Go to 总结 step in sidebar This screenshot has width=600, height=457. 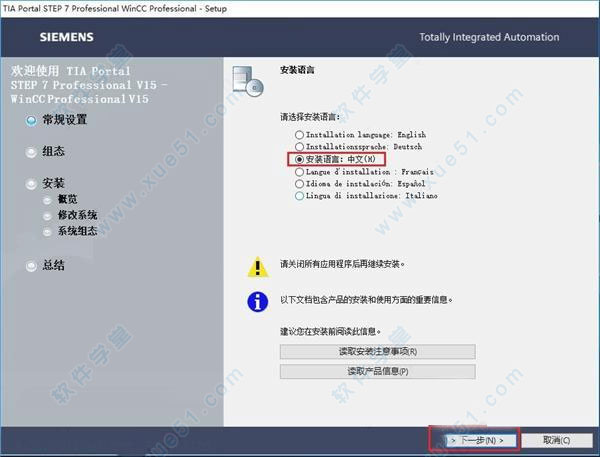53,265
